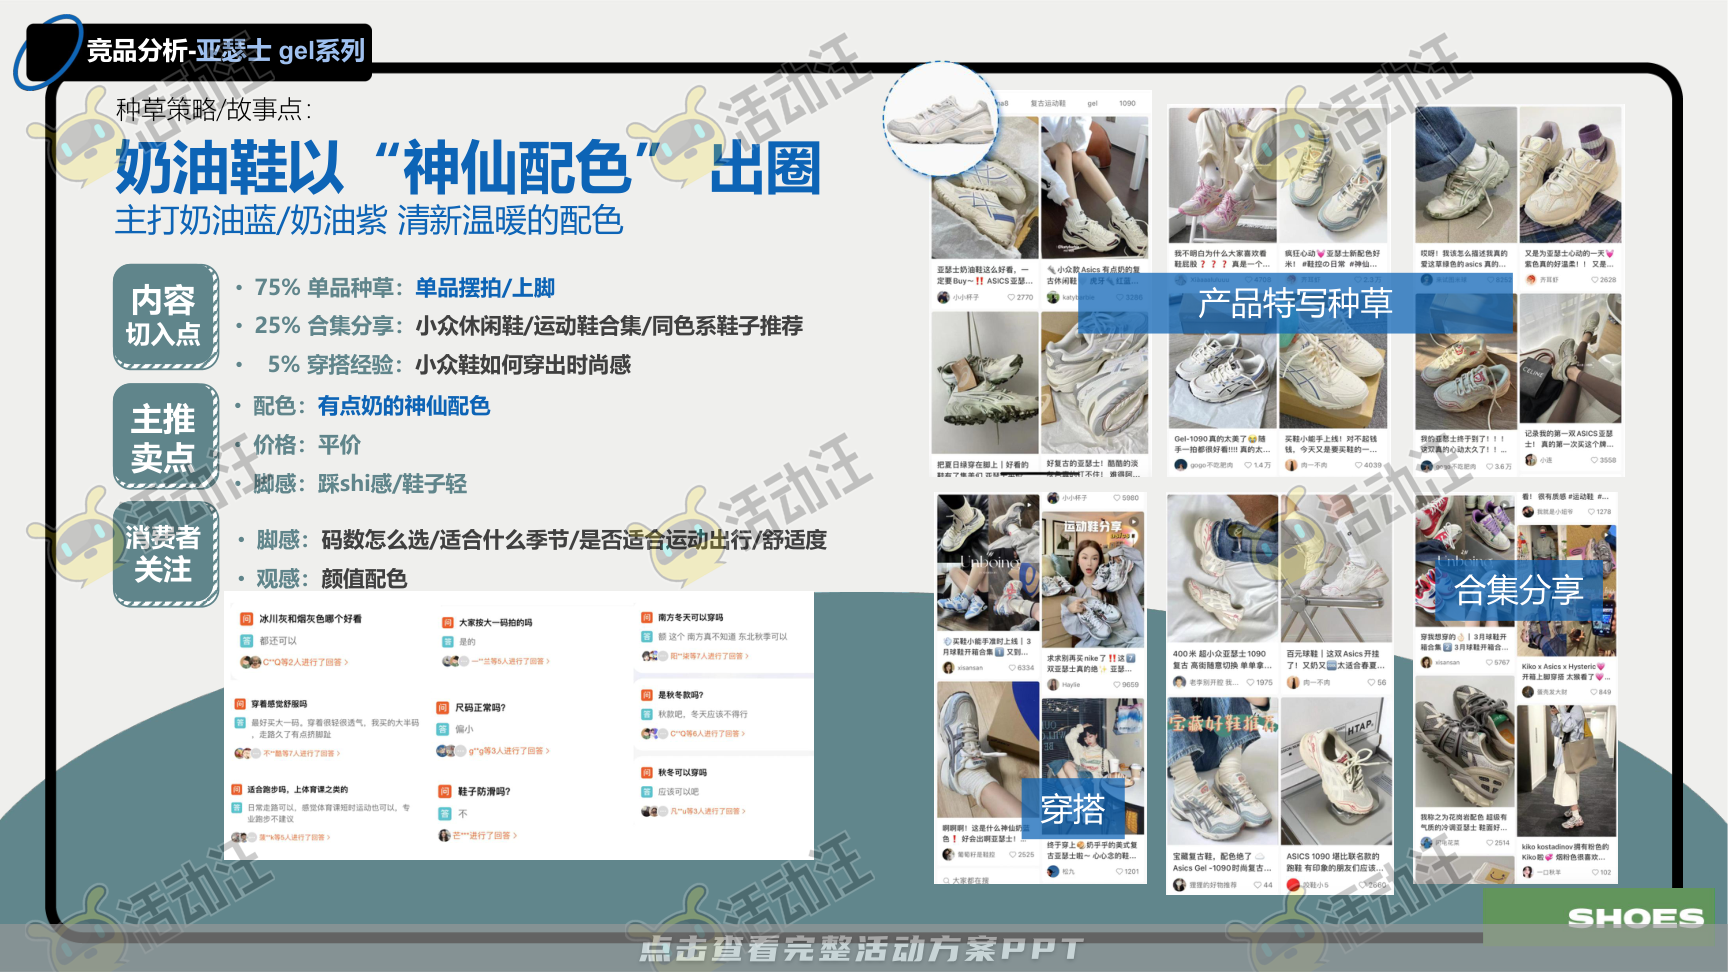Click the heart icon showing 1278 likes
This screenshot has width=1728, height=972.
tap(1591, 511)
